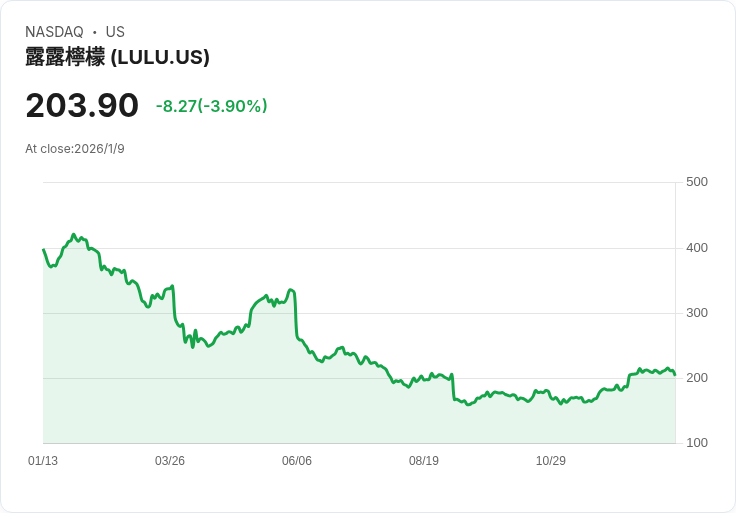The width and height of the screenshot is (736, 513).
Task: Select the 10/29 date on the x-axis
Action: pos(551,461)
